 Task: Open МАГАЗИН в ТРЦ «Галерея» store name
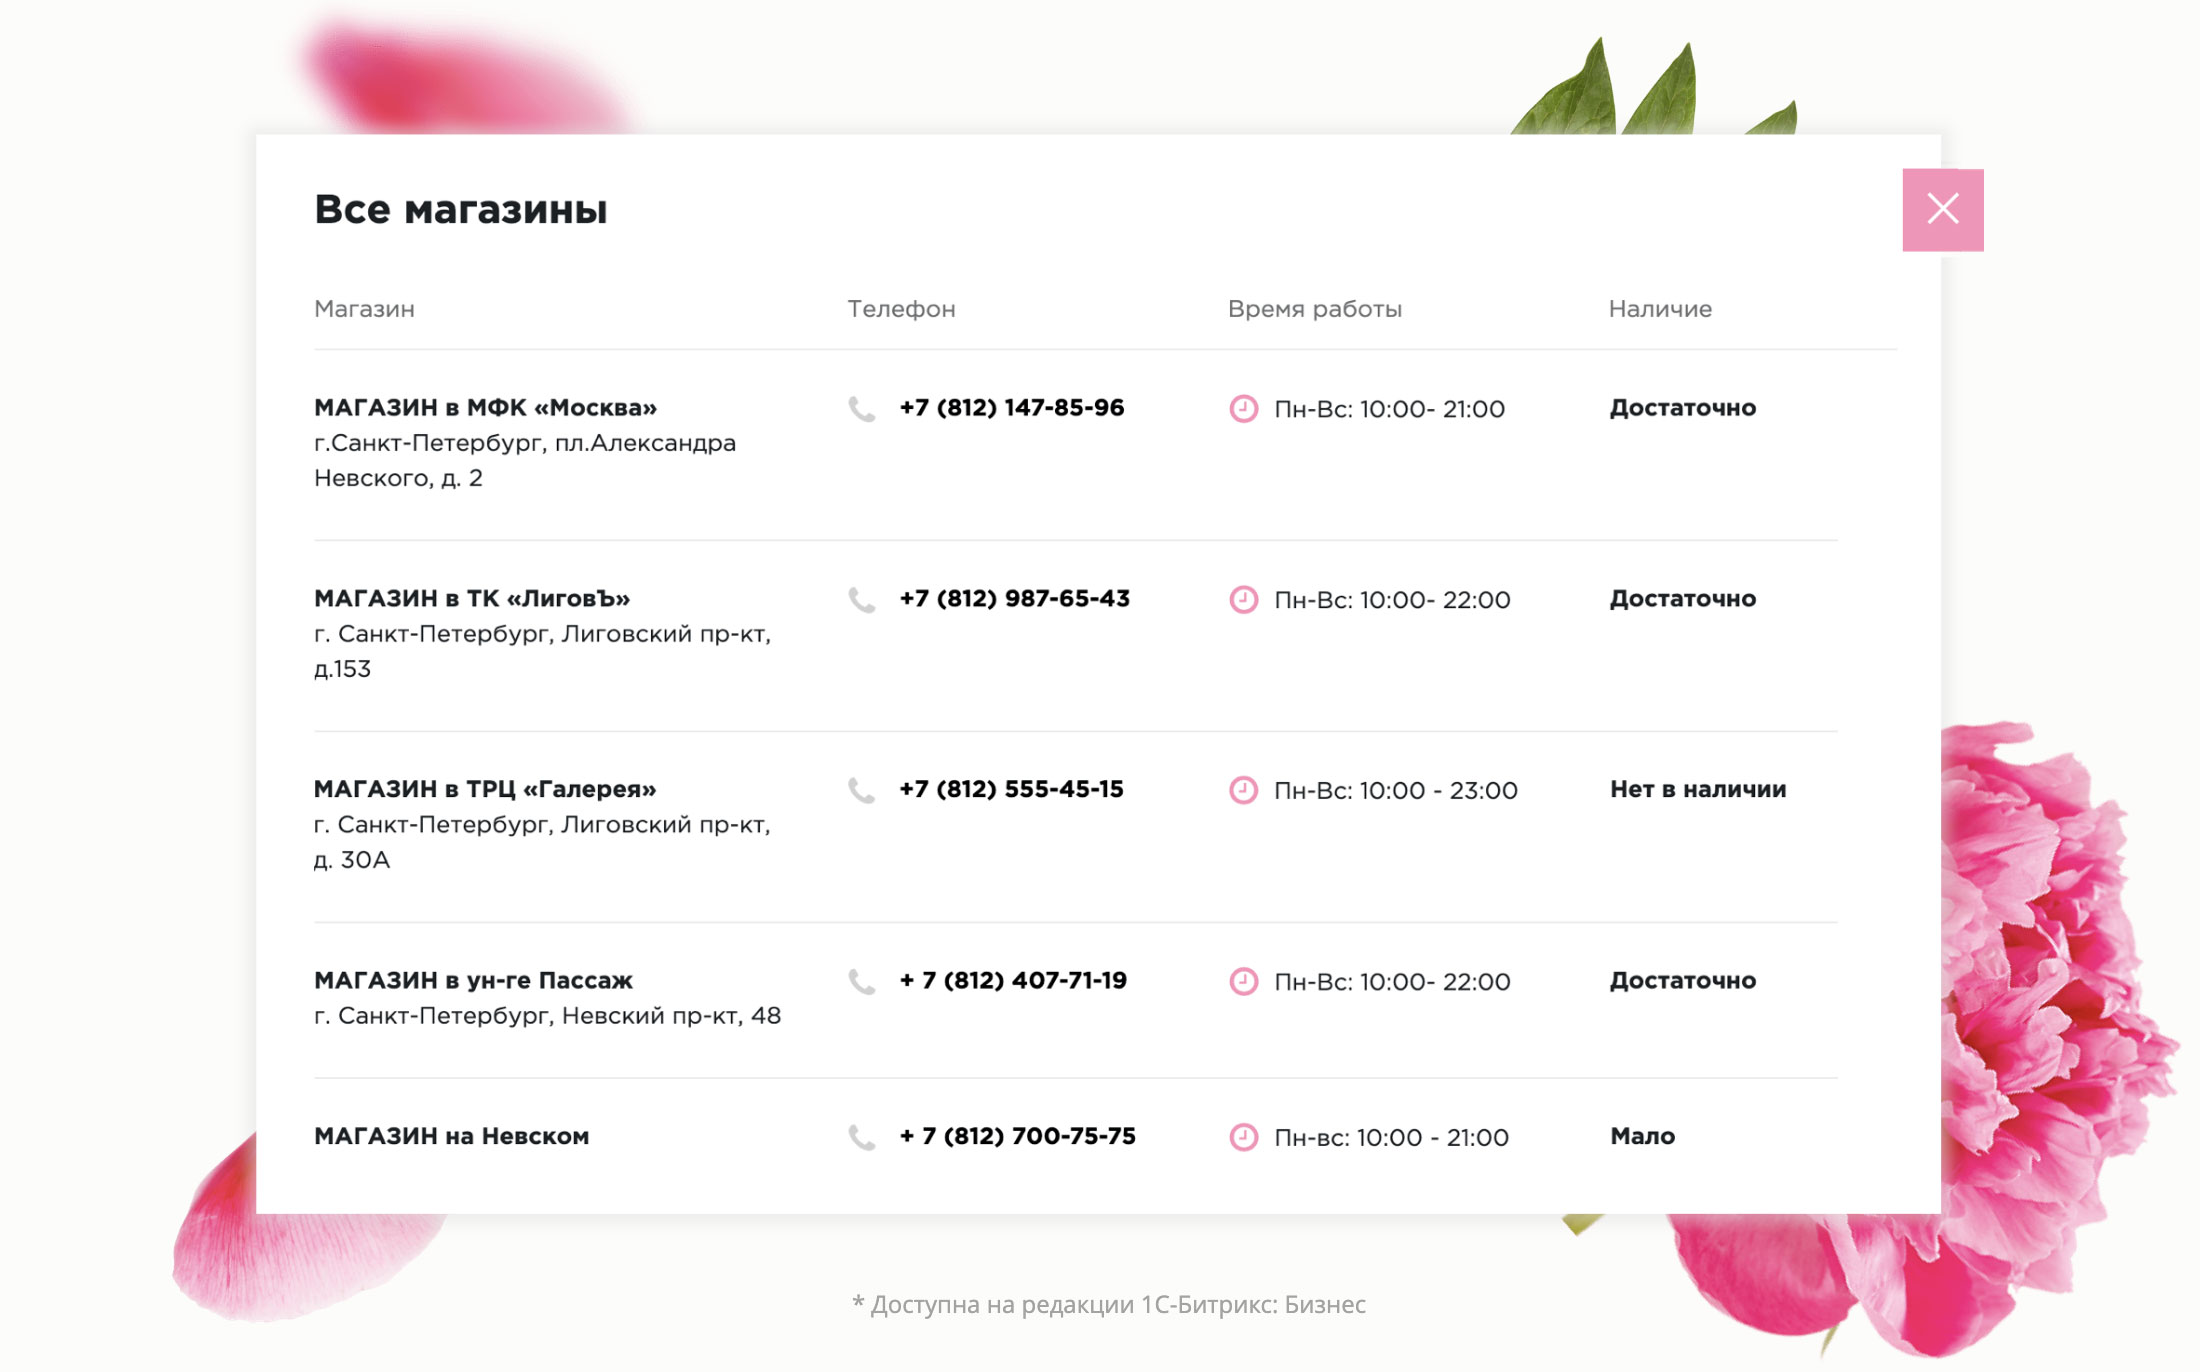(485, 790)
